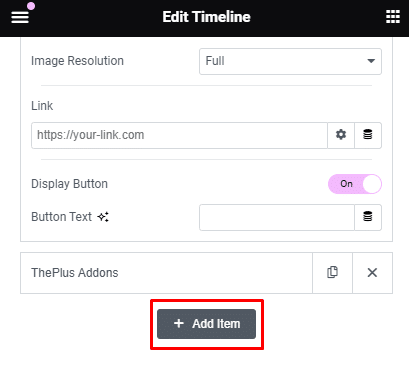Click the Edit Timeline panel title
This screenshot has width=409, height=375.
(206, 17)
